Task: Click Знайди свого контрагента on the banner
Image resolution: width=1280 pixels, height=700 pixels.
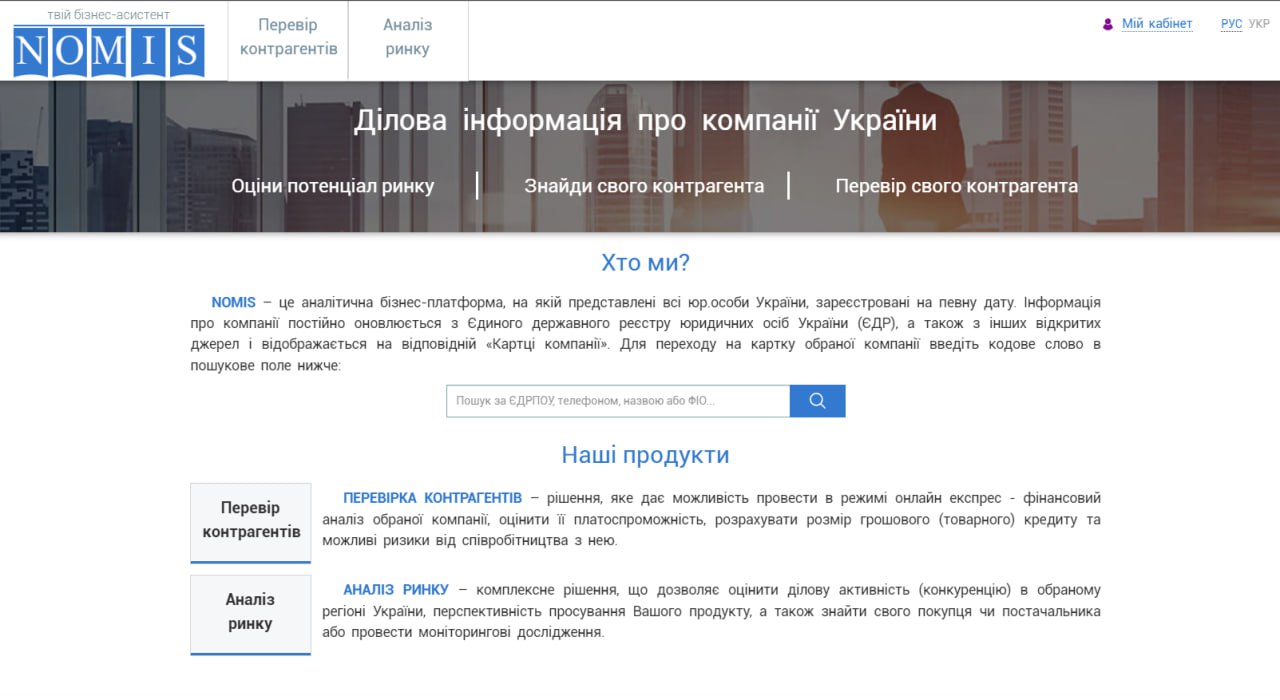Action: click(x=643, y=186)
